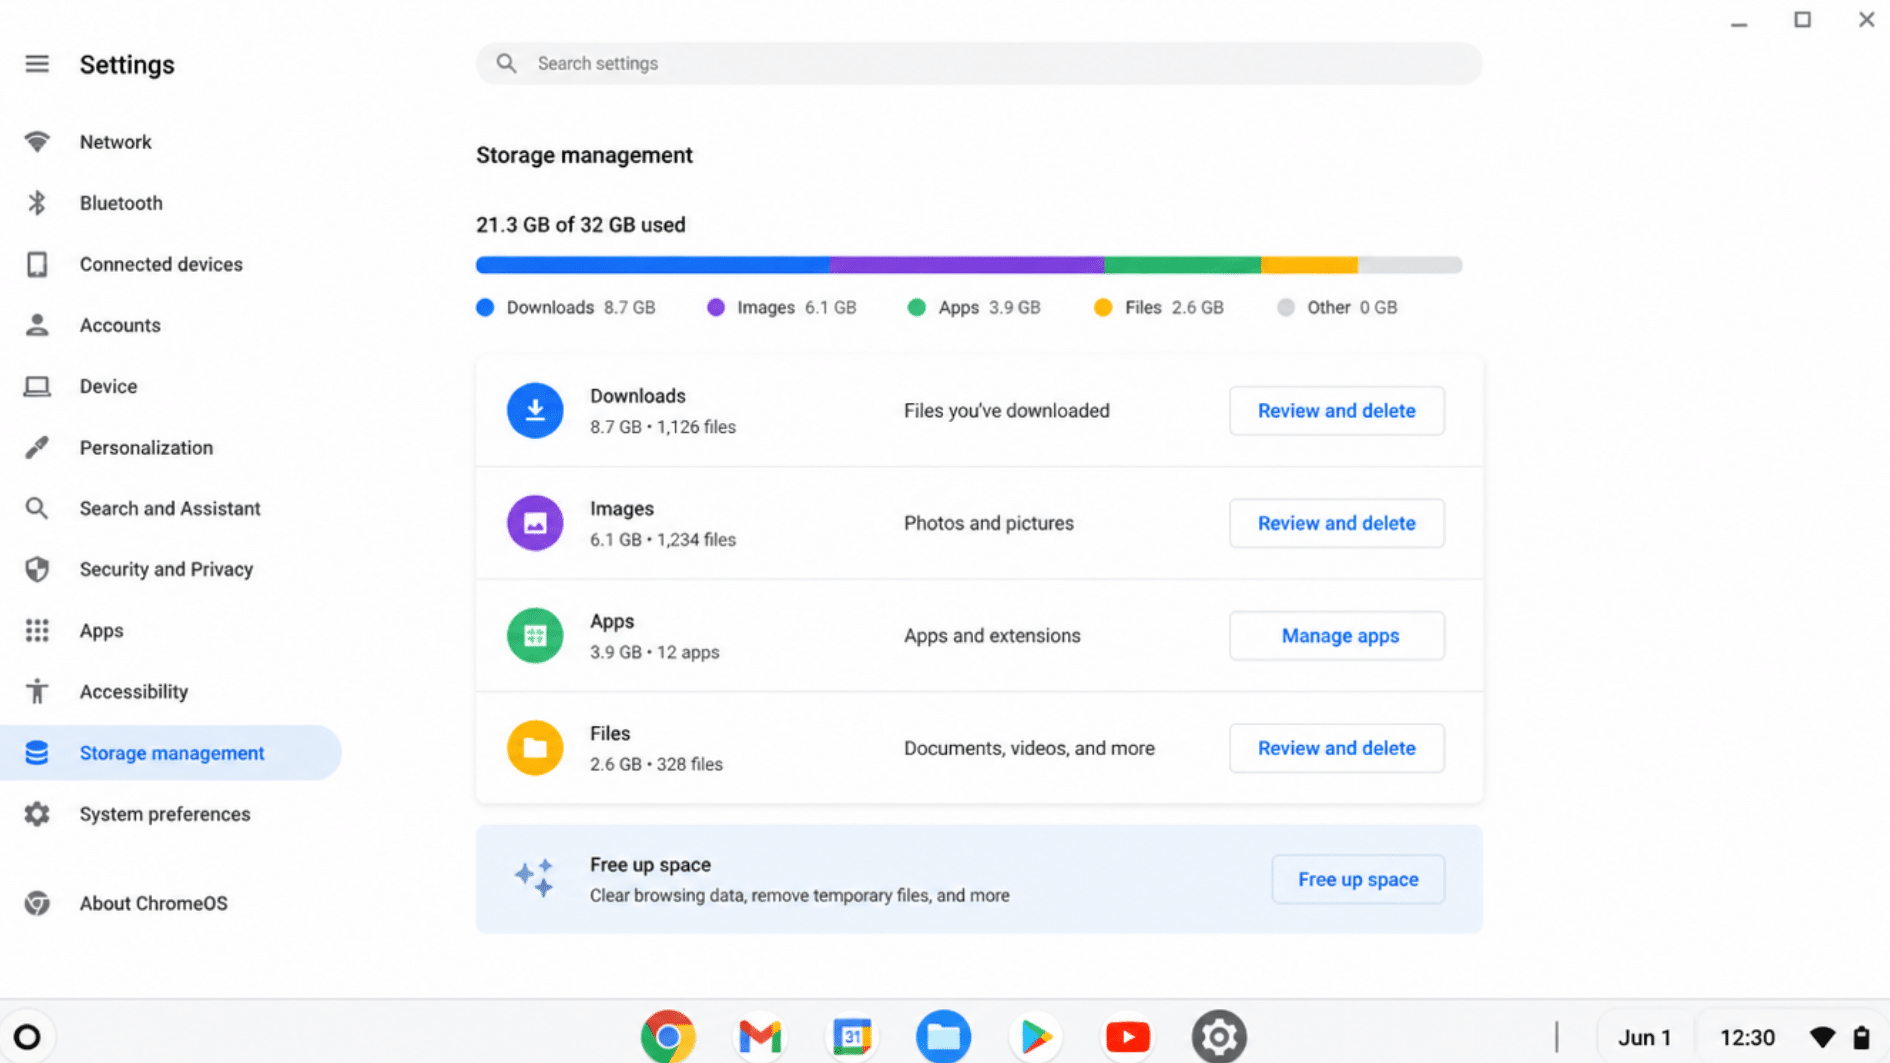Click '3.9 GB • 12 apps' text
The height and width of the screenshot is (1063, 1890).
[655, 652]
